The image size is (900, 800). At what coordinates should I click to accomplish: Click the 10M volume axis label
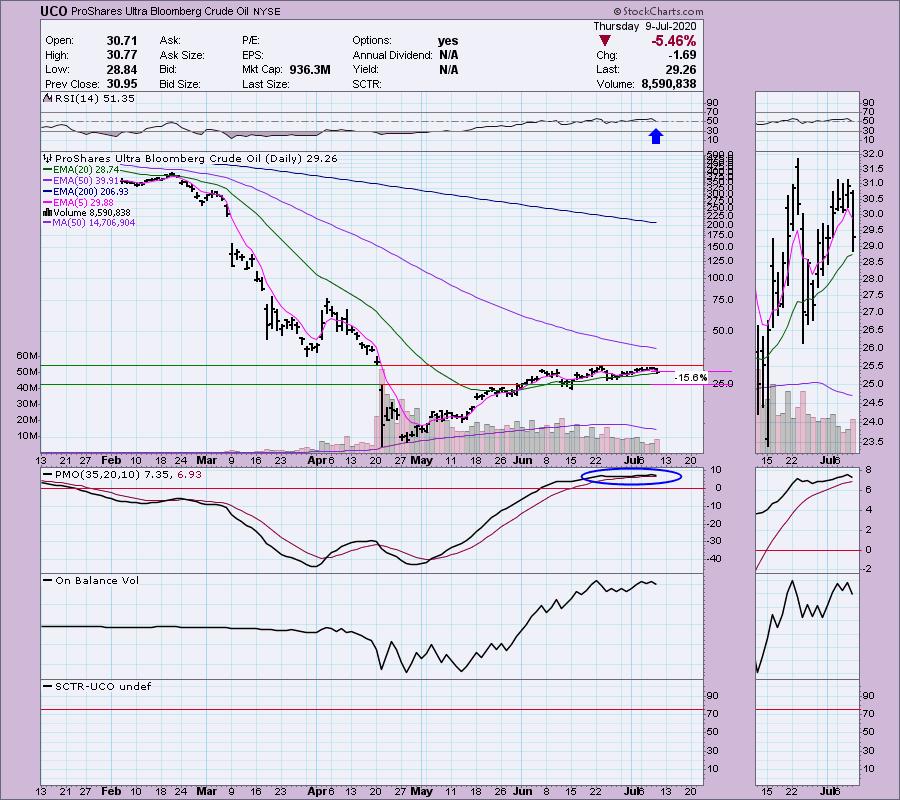27,436
